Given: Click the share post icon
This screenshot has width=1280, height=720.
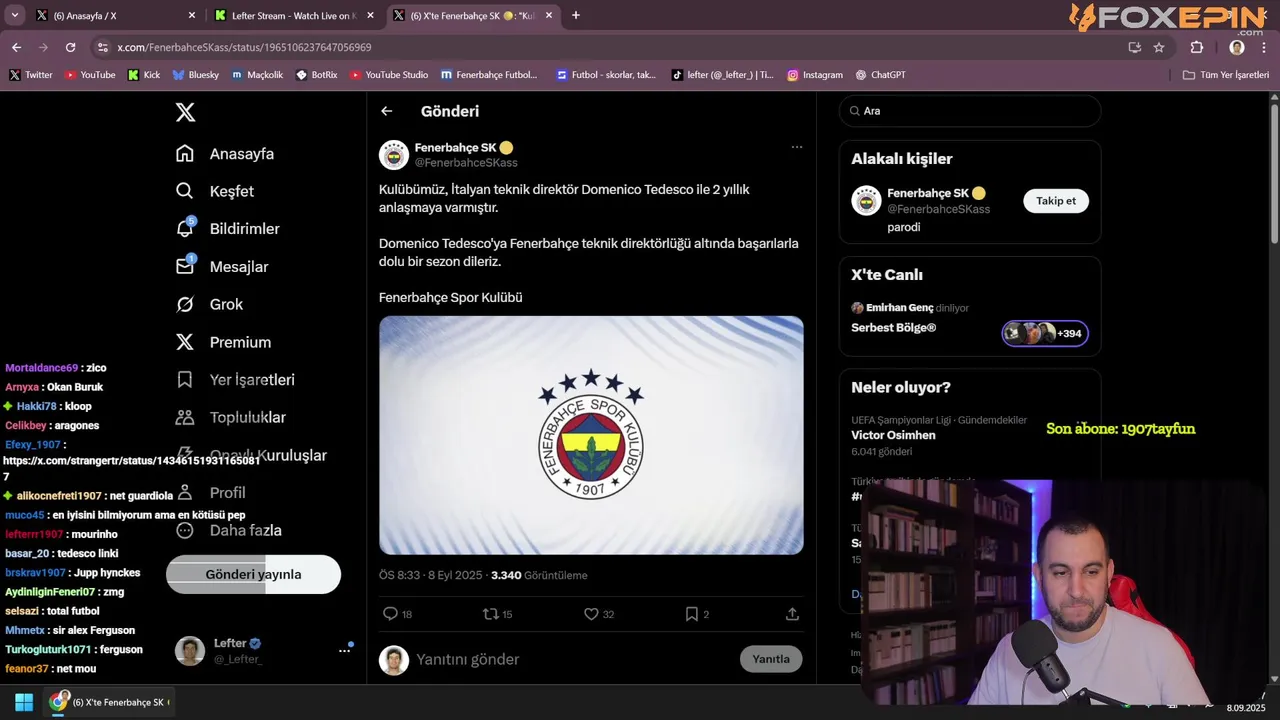Looking at the screenshot, I should (x=792, y=614).
